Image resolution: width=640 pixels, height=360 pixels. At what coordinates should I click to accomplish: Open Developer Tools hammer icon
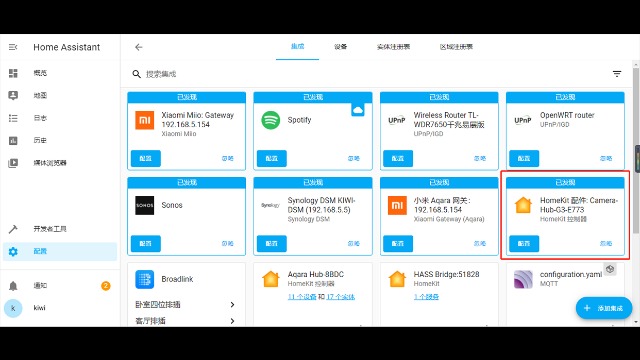[13, 229]
